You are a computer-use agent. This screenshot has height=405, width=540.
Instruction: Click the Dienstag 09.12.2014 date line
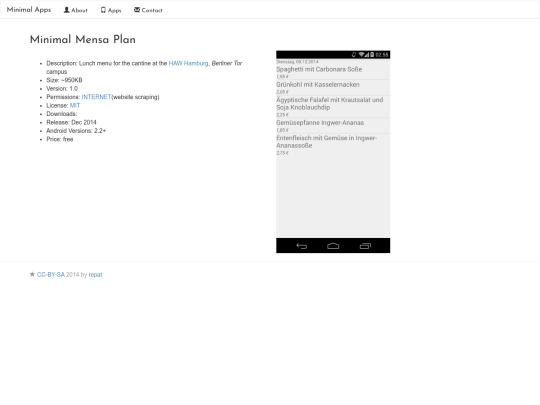click(x=297, y=62)
